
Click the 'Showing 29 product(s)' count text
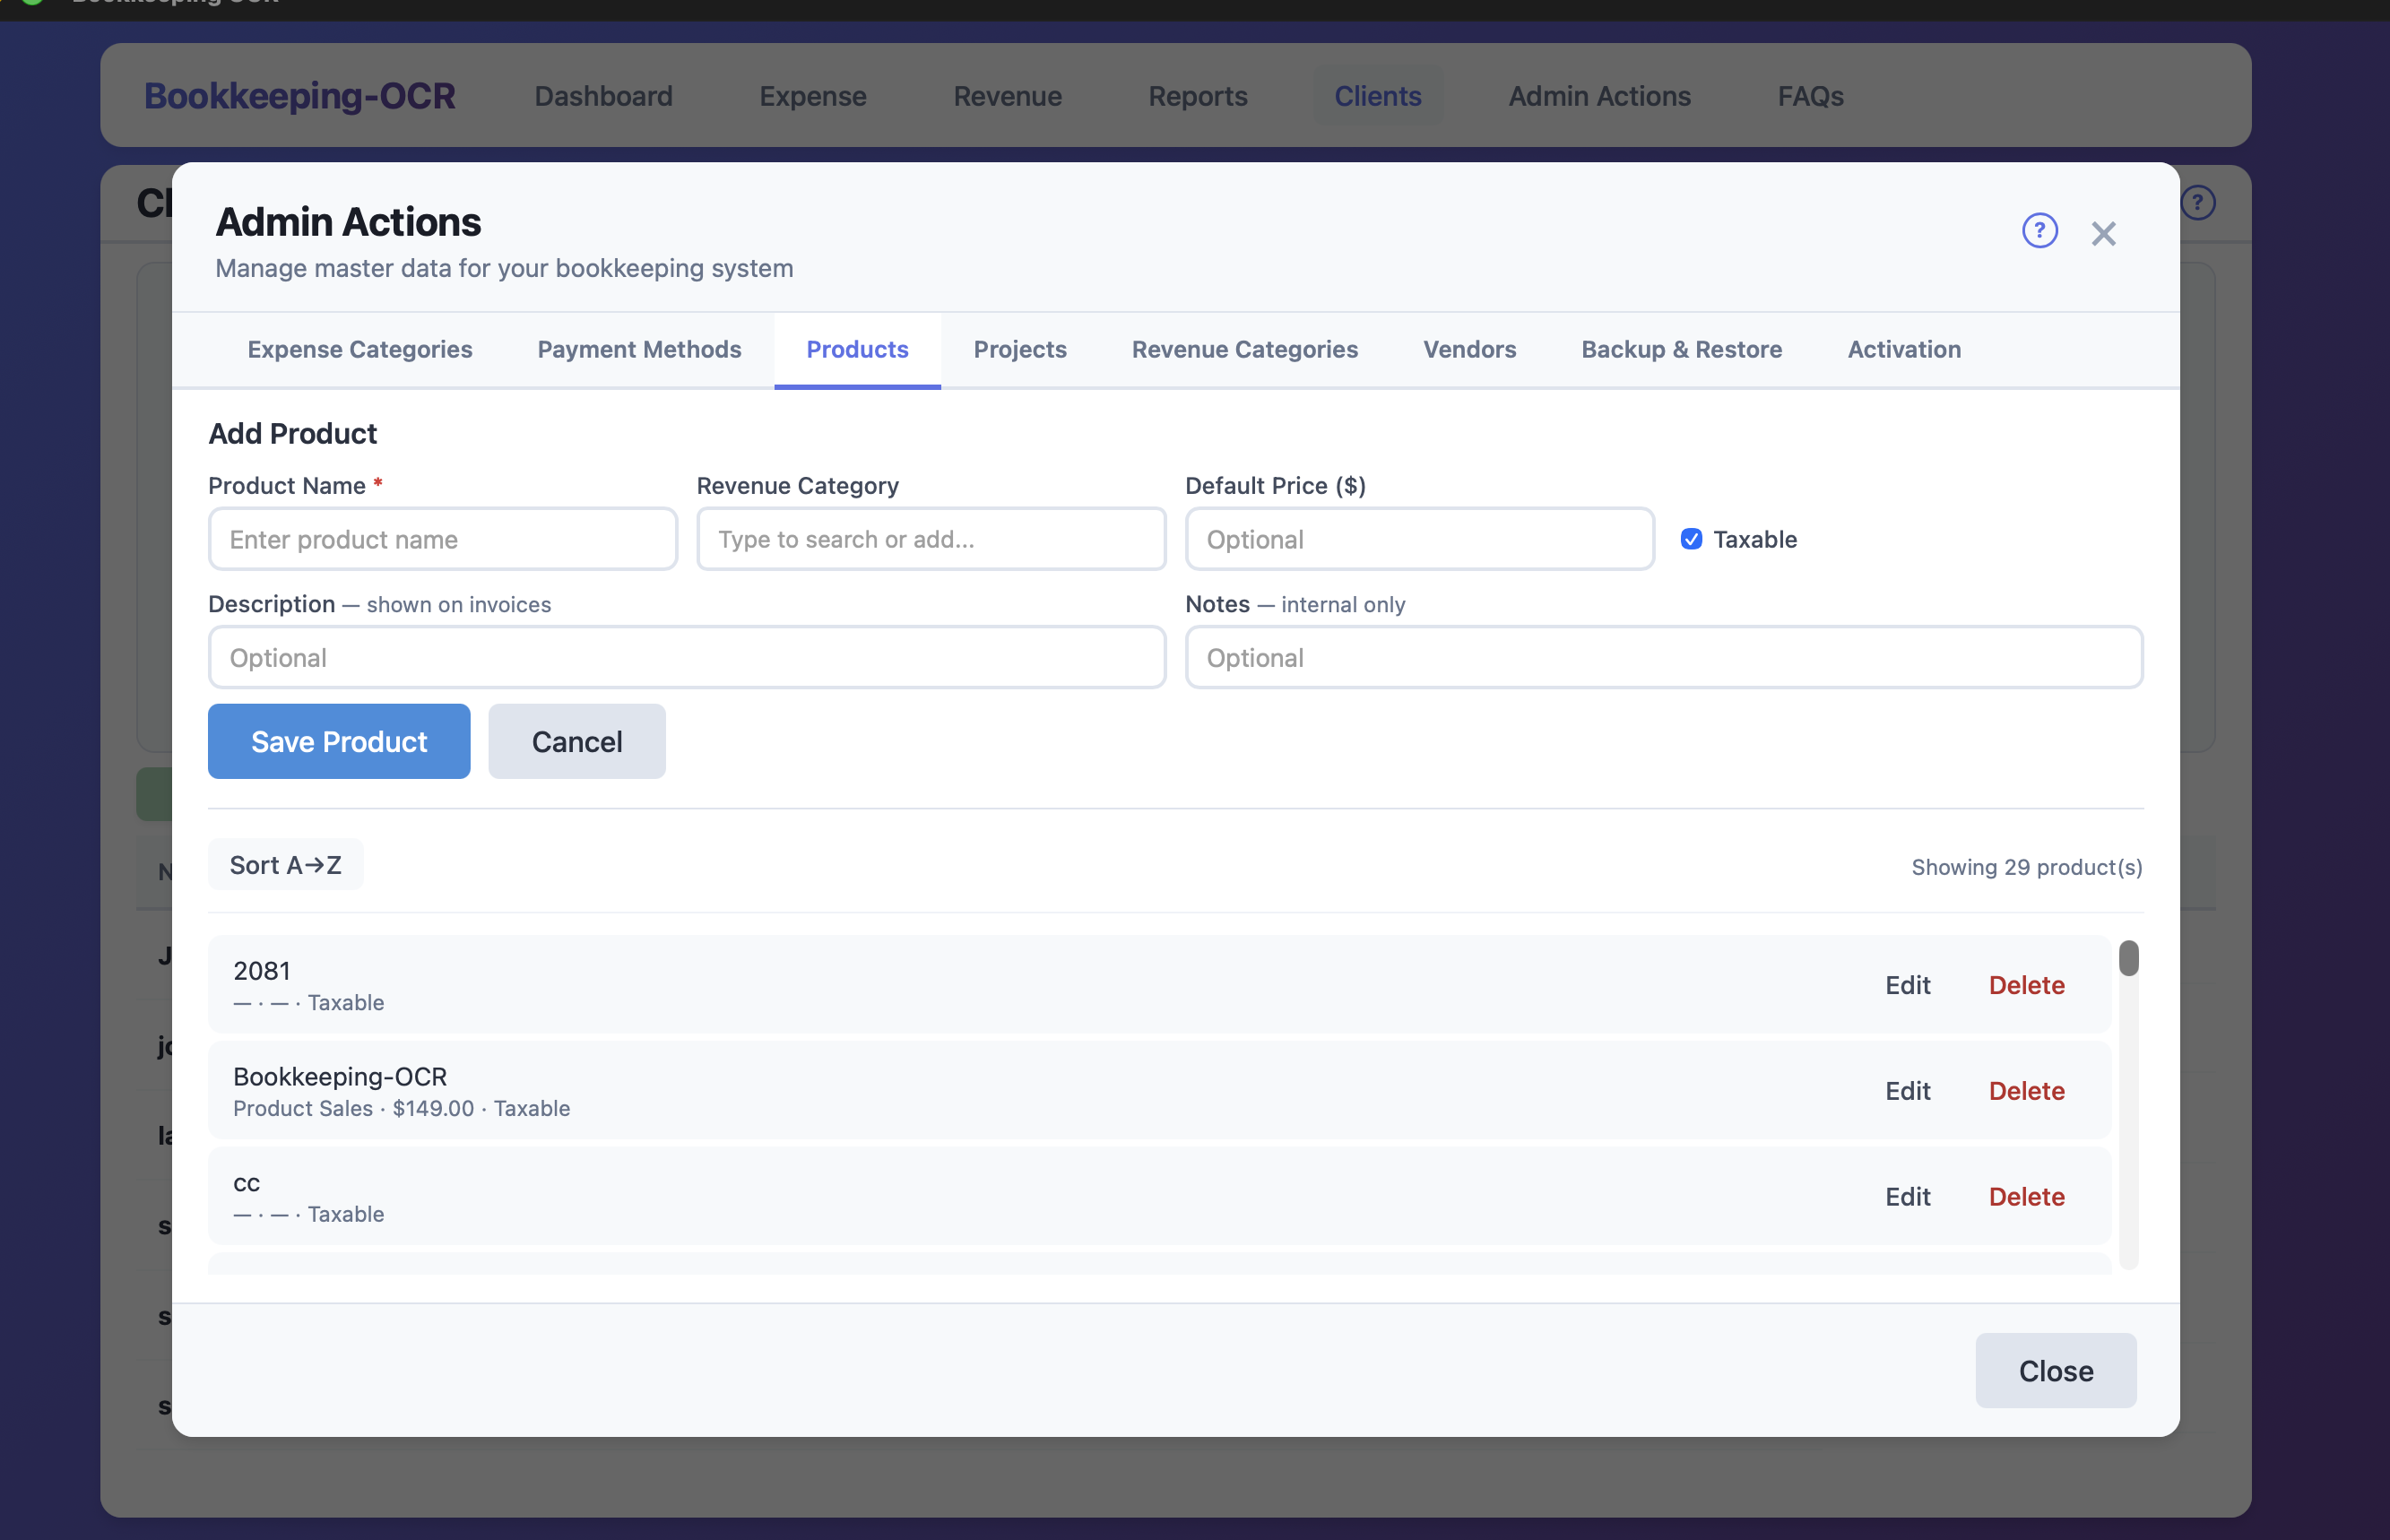2026,867
